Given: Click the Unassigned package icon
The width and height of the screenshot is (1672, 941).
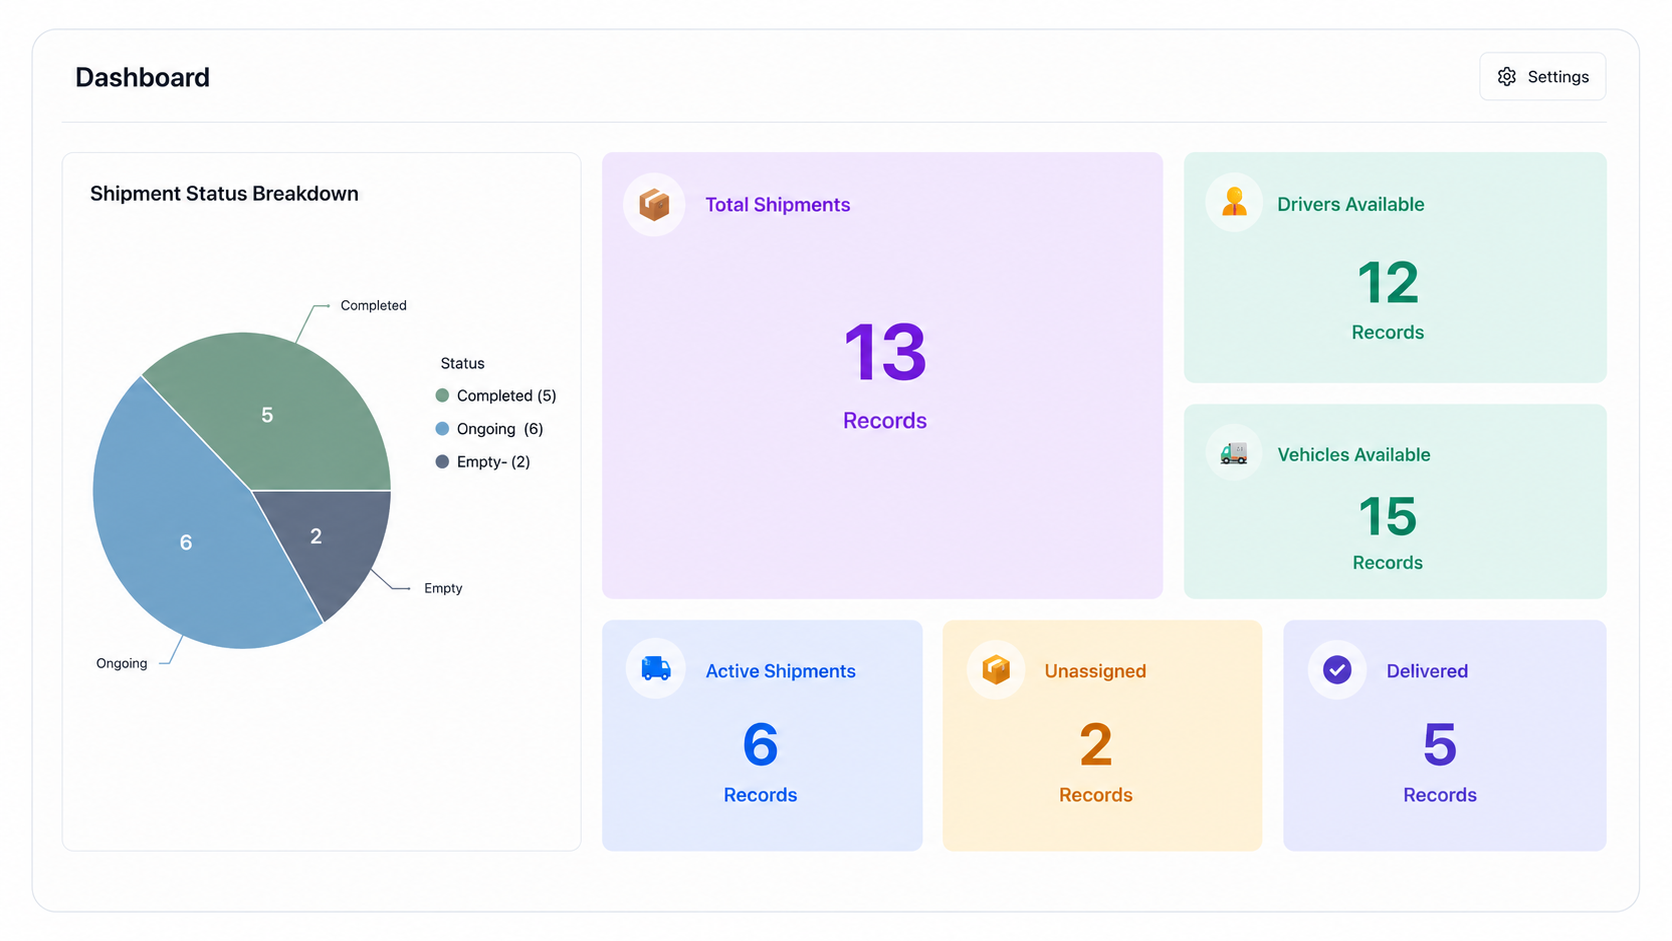Looking at the screenshot, I should click(996, 669).
